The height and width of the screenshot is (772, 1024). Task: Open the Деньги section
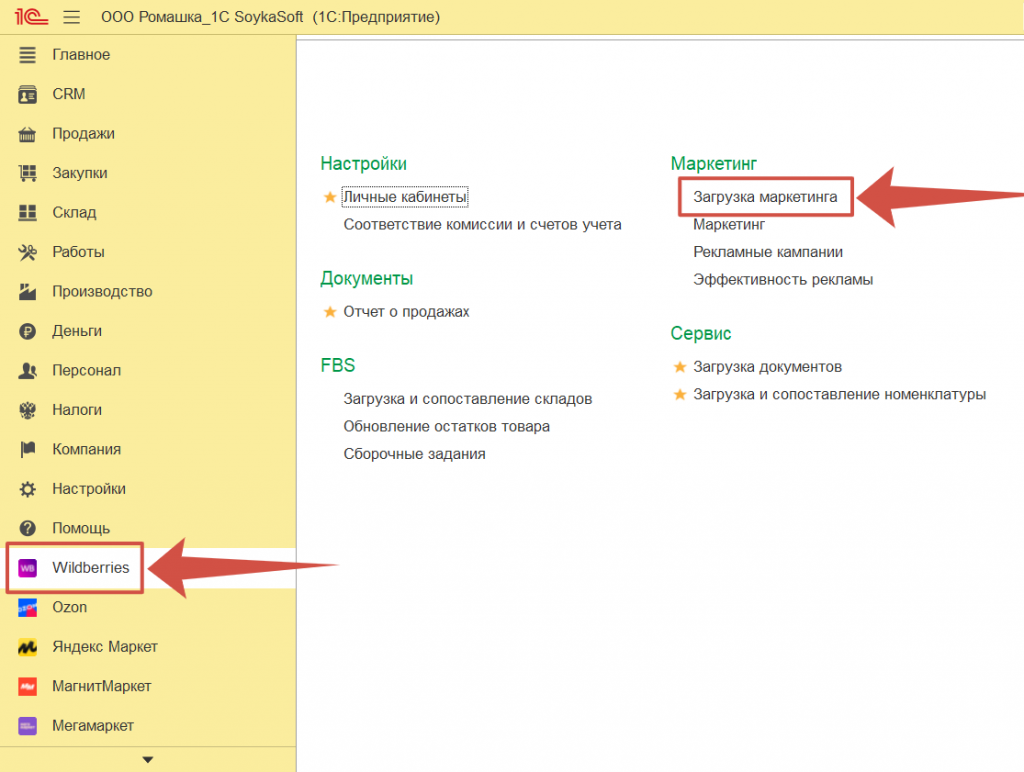77,331
